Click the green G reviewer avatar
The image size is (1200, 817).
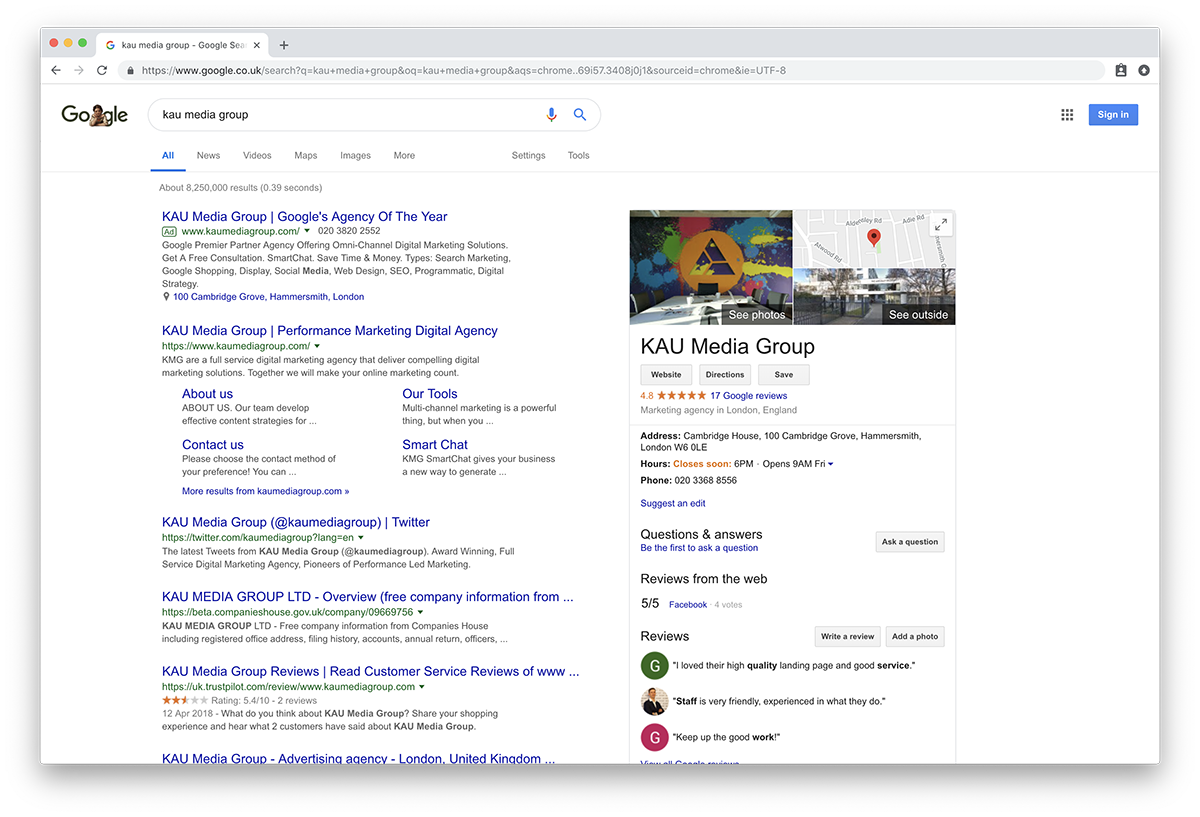click(x=654, y=665)
